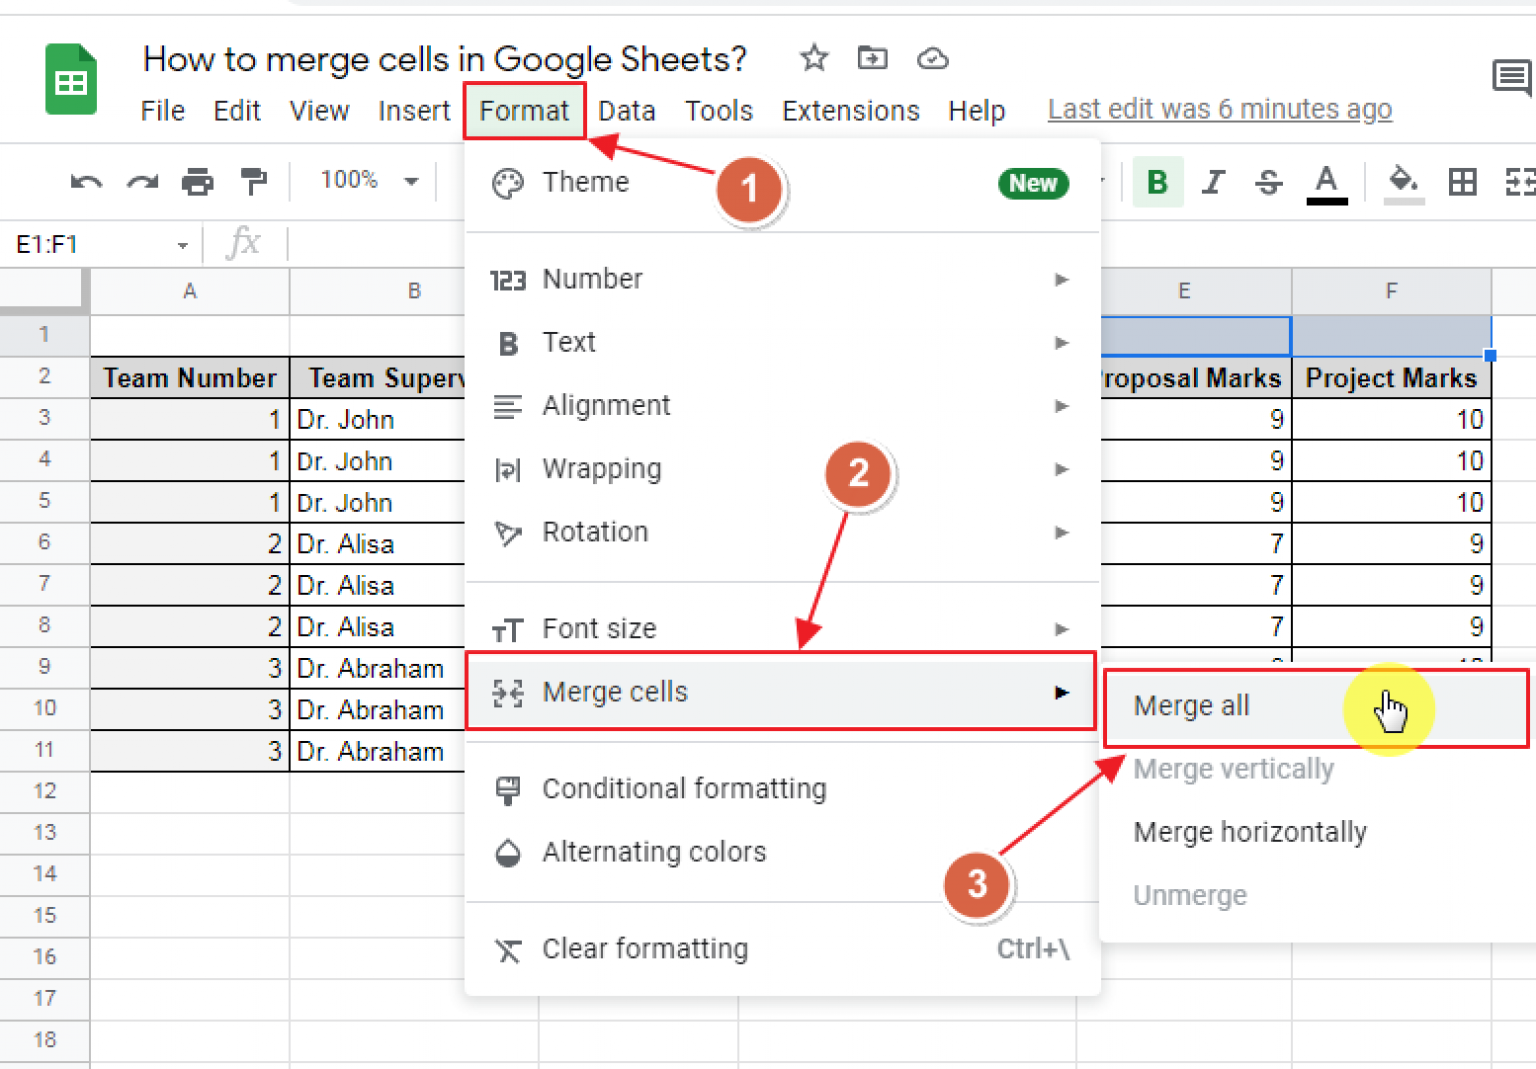1536x1069 pixels.
Task: Open the Borders toolbar icon
Action: (1462, 182)
